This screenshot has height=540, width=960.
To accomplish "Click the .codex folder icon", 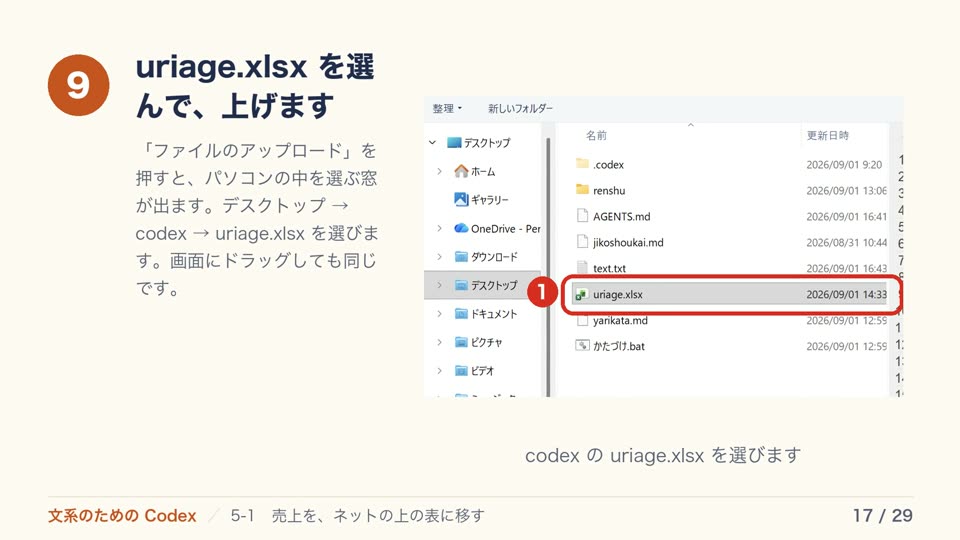I will tap(582, 163).
